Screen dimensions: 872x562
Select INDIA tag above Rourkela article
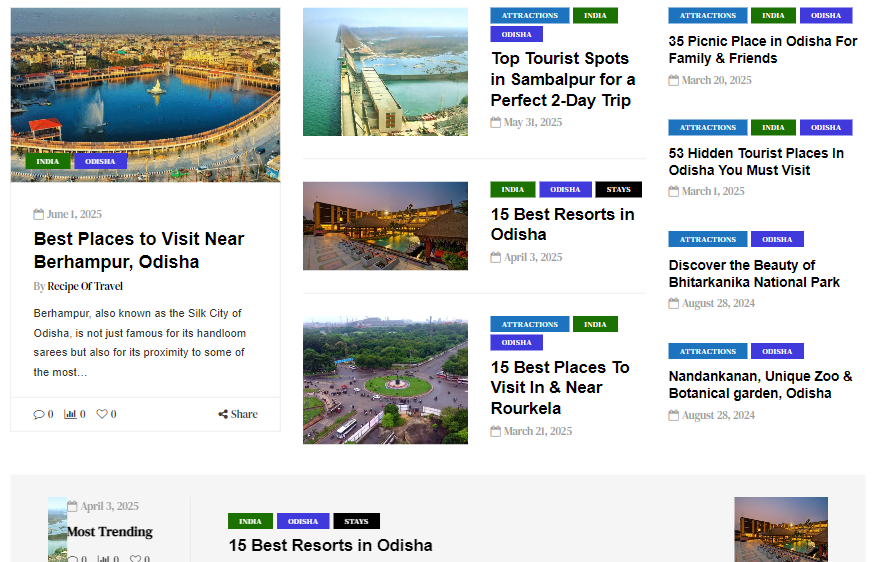coord(595,324)
